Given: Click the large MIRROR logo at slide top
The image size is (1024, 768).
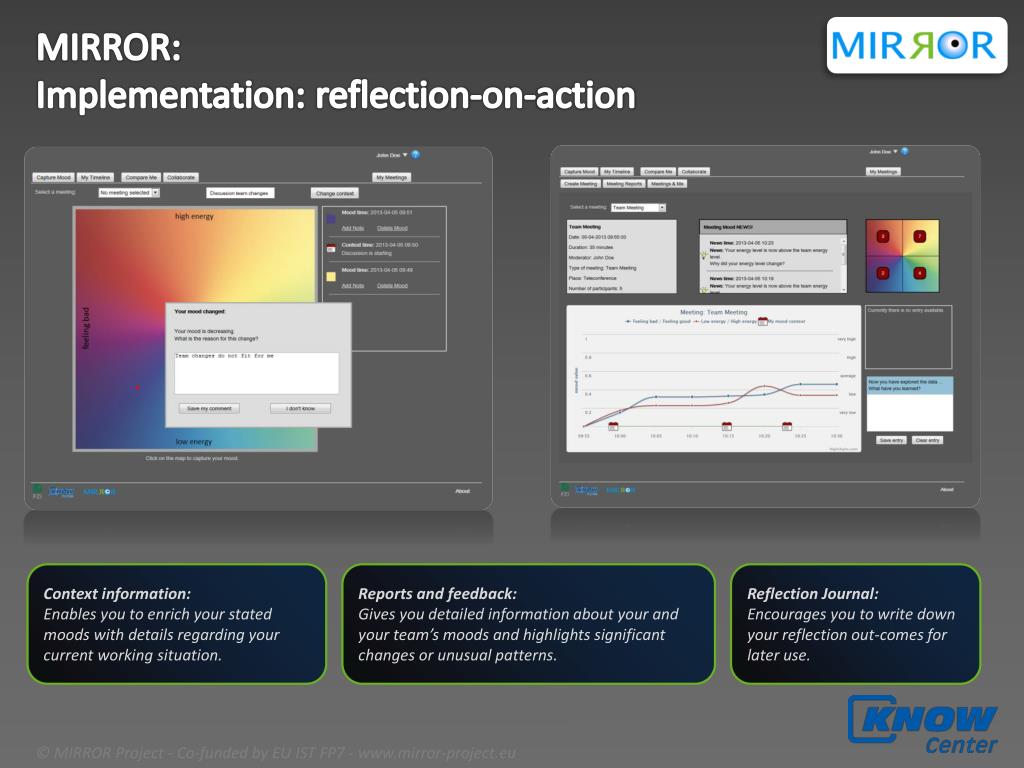Looking at the screenshot, I should click(x=916, y=45).
